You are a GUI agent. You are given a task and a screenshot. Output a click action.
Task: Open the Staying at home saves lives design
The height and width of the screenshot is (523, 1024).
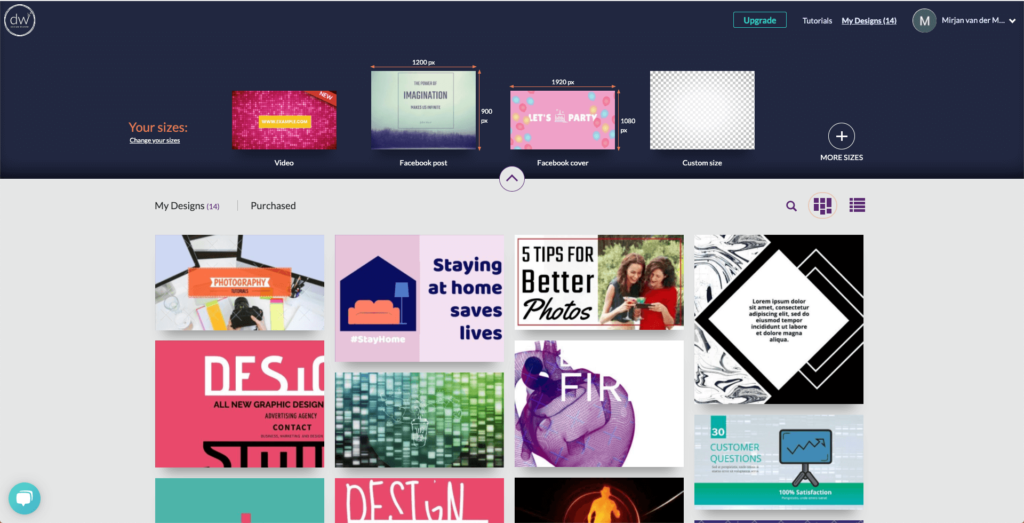(x=419, y=298)
